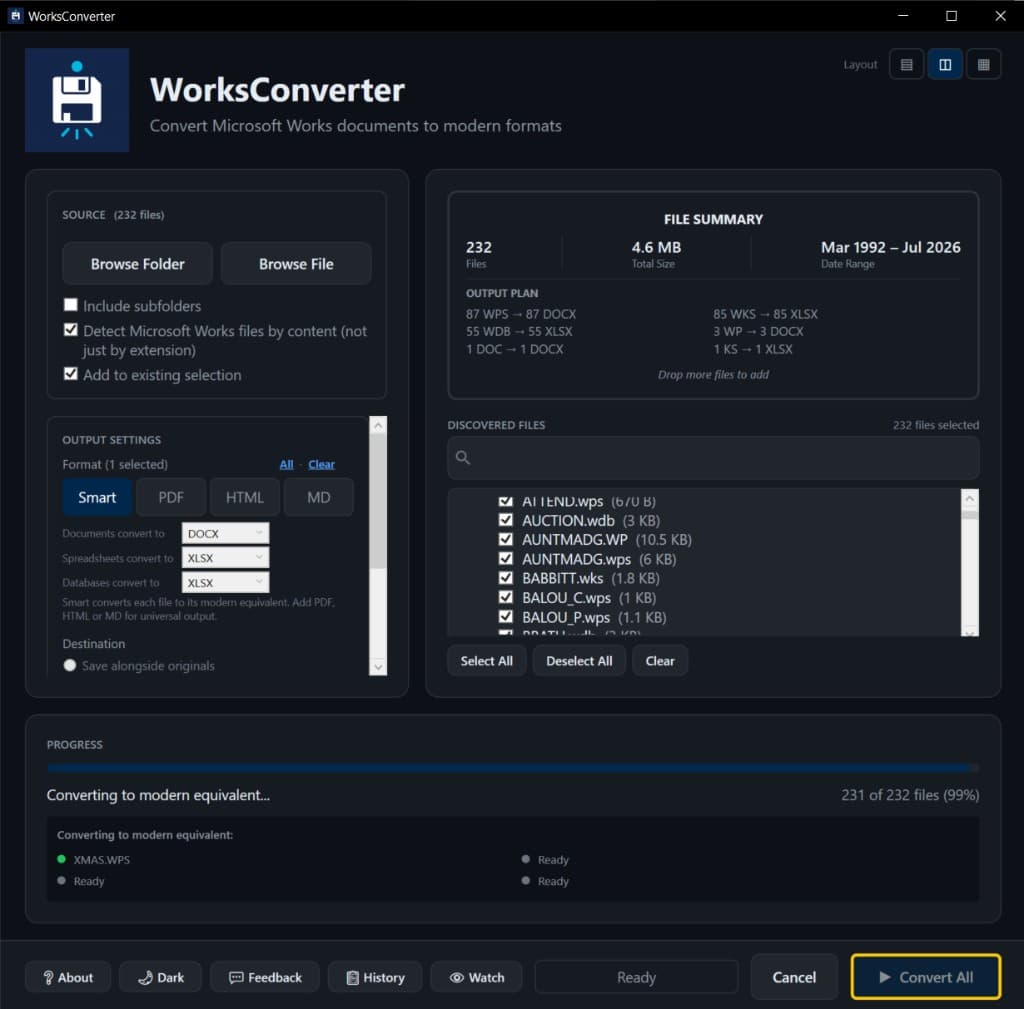Click 85 WKS → 85 XLSX plan entry
1024x1009 pixels.
[x=765, y=314]
